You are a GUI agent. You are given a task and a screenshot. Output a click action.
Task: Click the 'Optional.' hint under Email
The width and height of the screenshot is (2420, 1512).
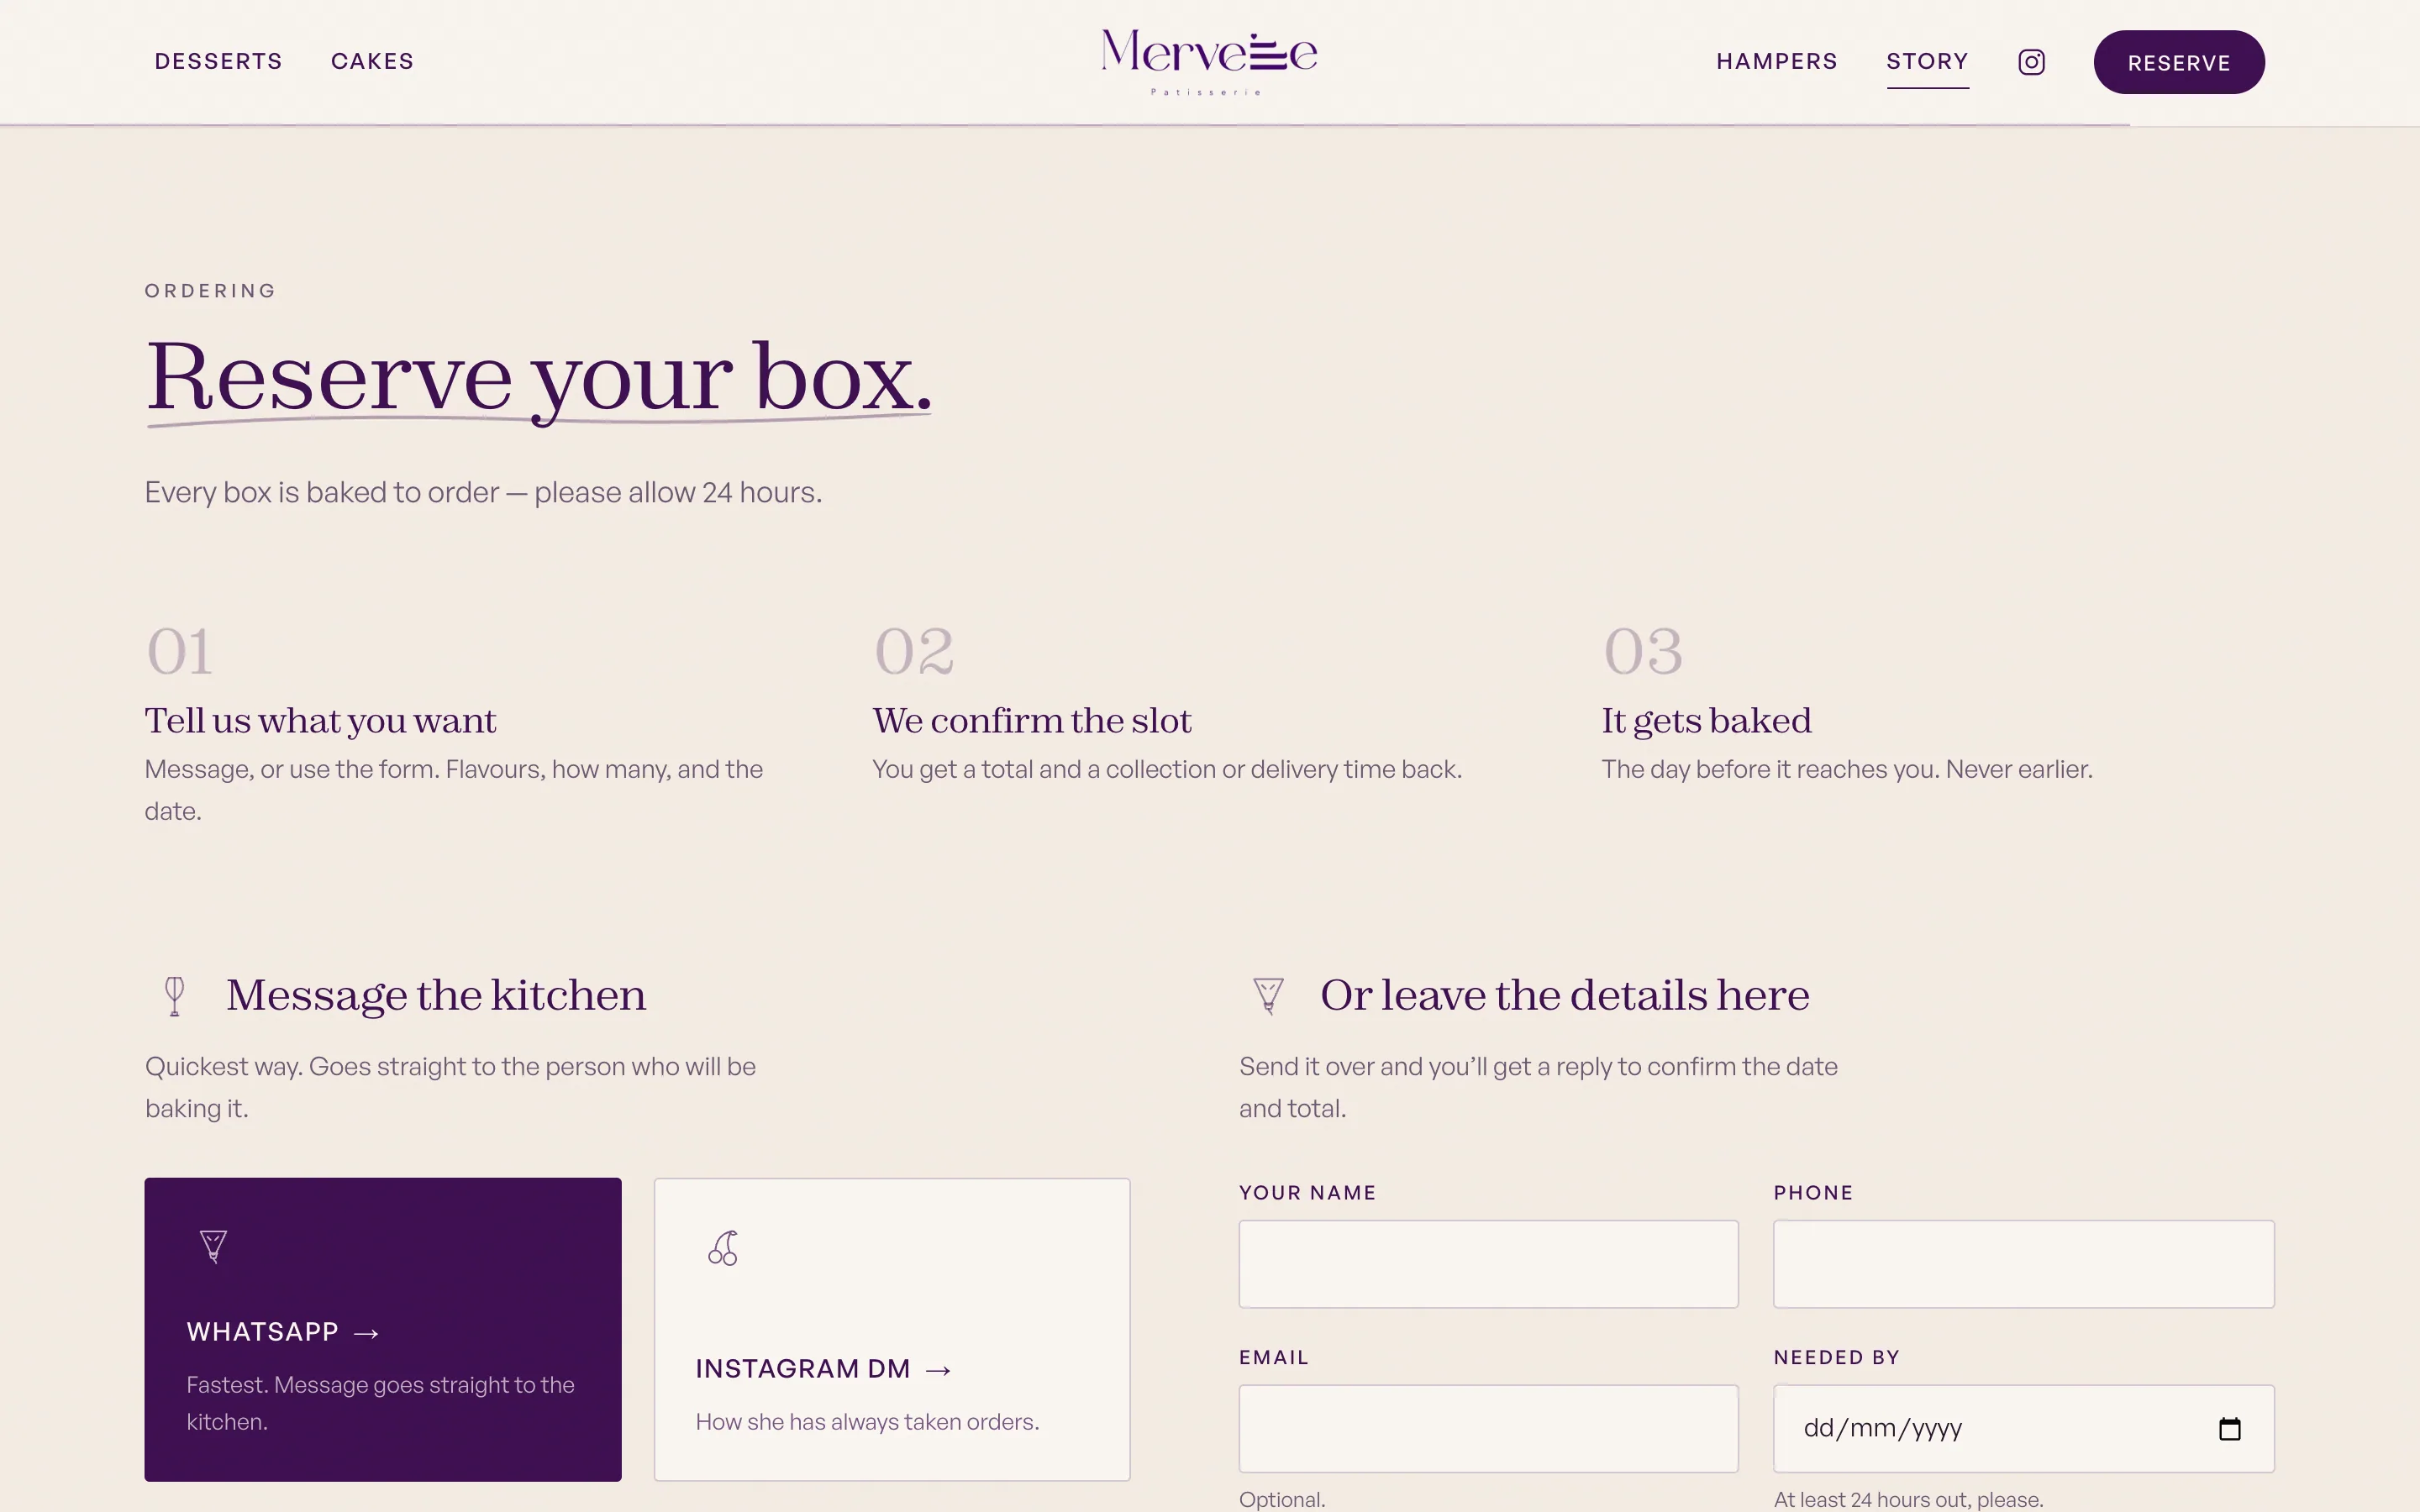(x=1282, y=1499)
